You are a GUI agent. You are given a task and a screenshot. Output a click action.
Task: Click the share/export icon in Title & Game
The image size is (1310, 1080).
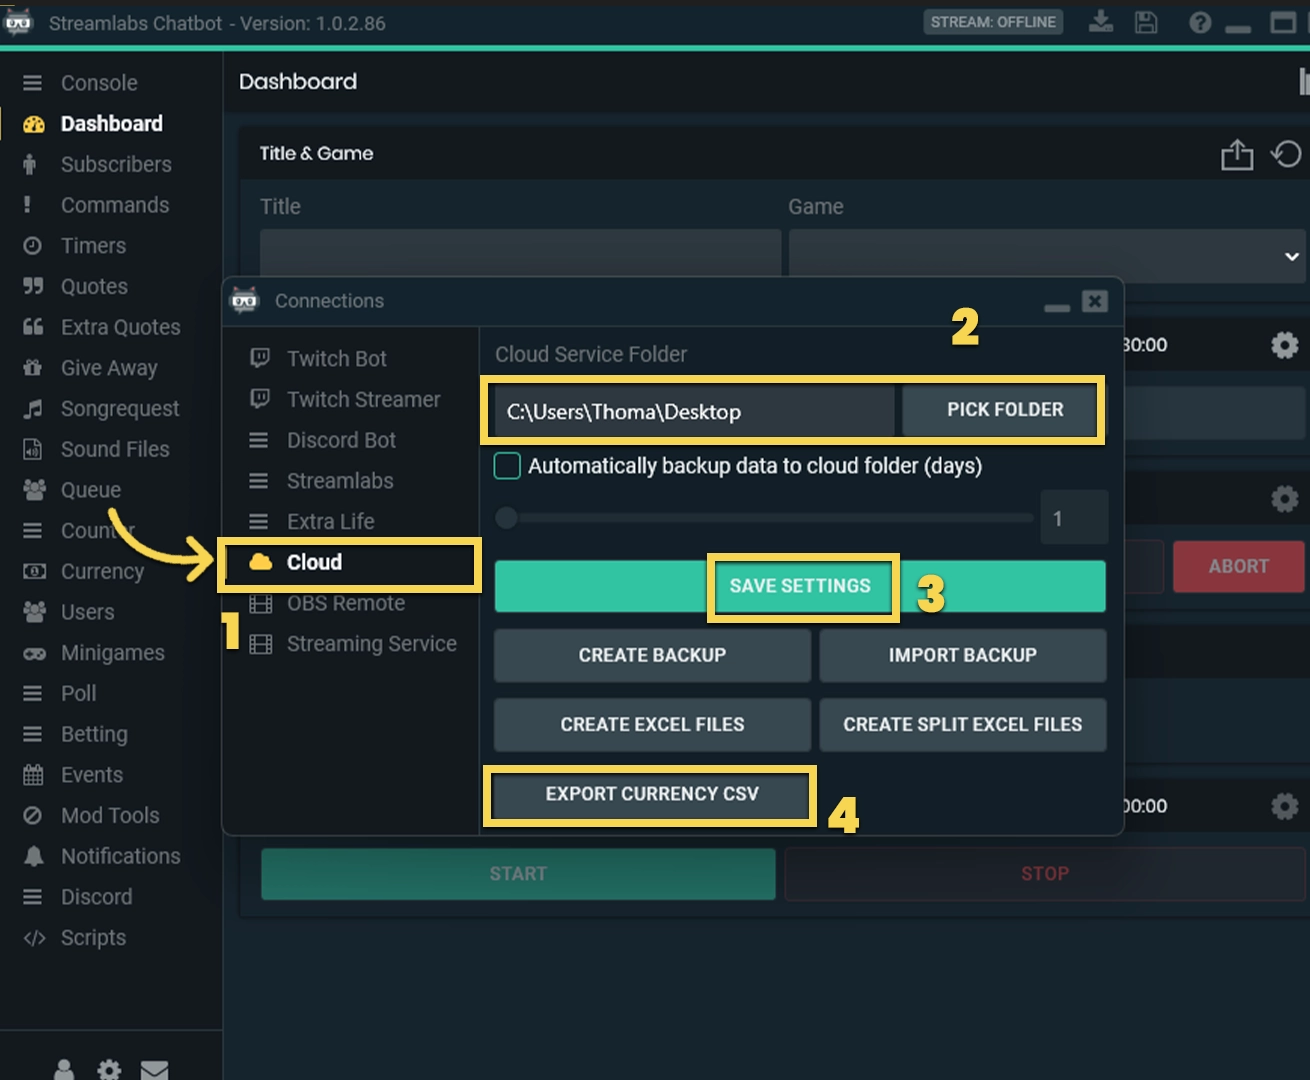[x=1237, y=154]
